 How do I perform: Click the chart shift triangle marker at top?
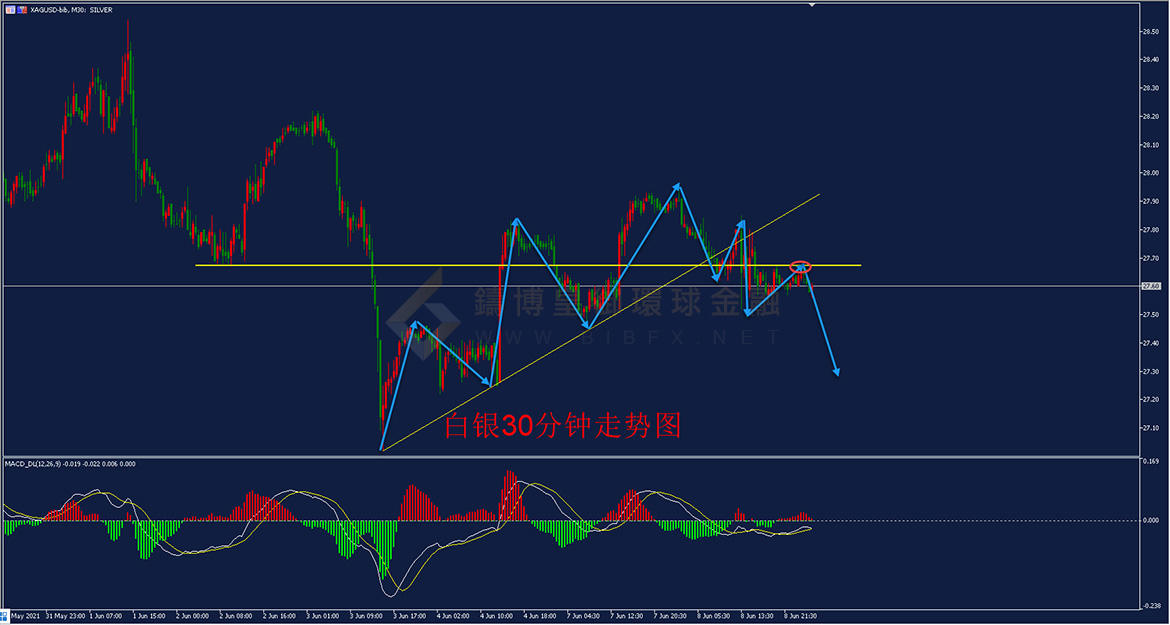point(812,6)
